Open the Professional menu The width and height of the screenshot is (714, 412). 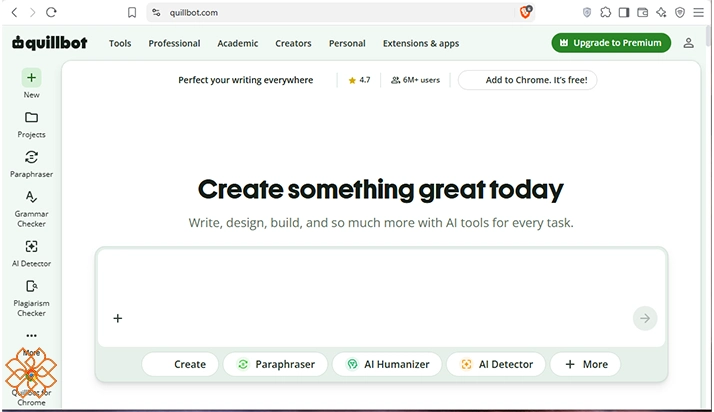[174, 43]
